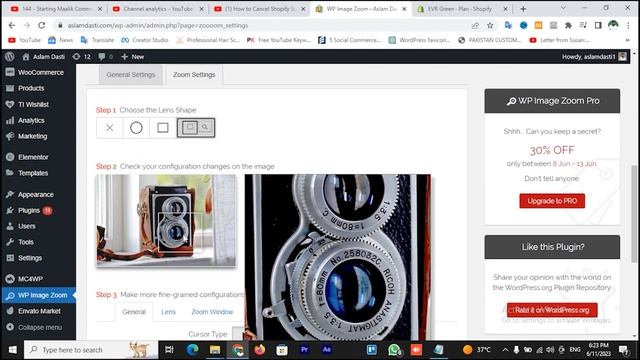
Task: Select the no-lens X shape option
Action: [x=109, y=128]
